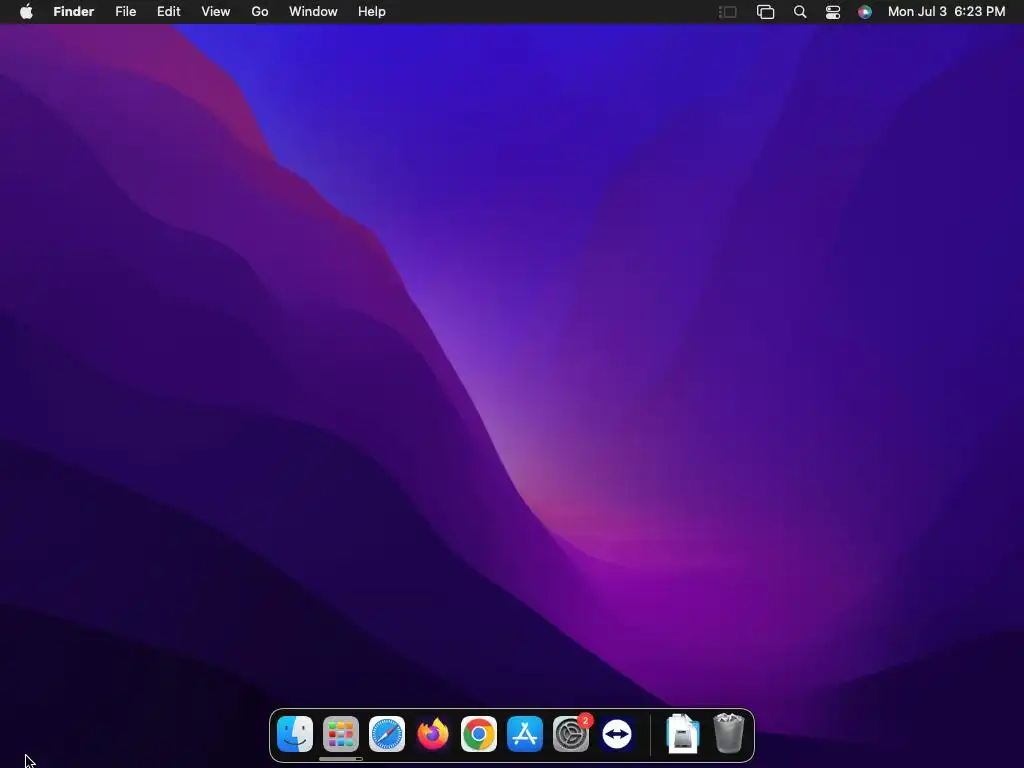Click the Spotlight search icon
1024x768 pixels.
[x=800, y=12]
